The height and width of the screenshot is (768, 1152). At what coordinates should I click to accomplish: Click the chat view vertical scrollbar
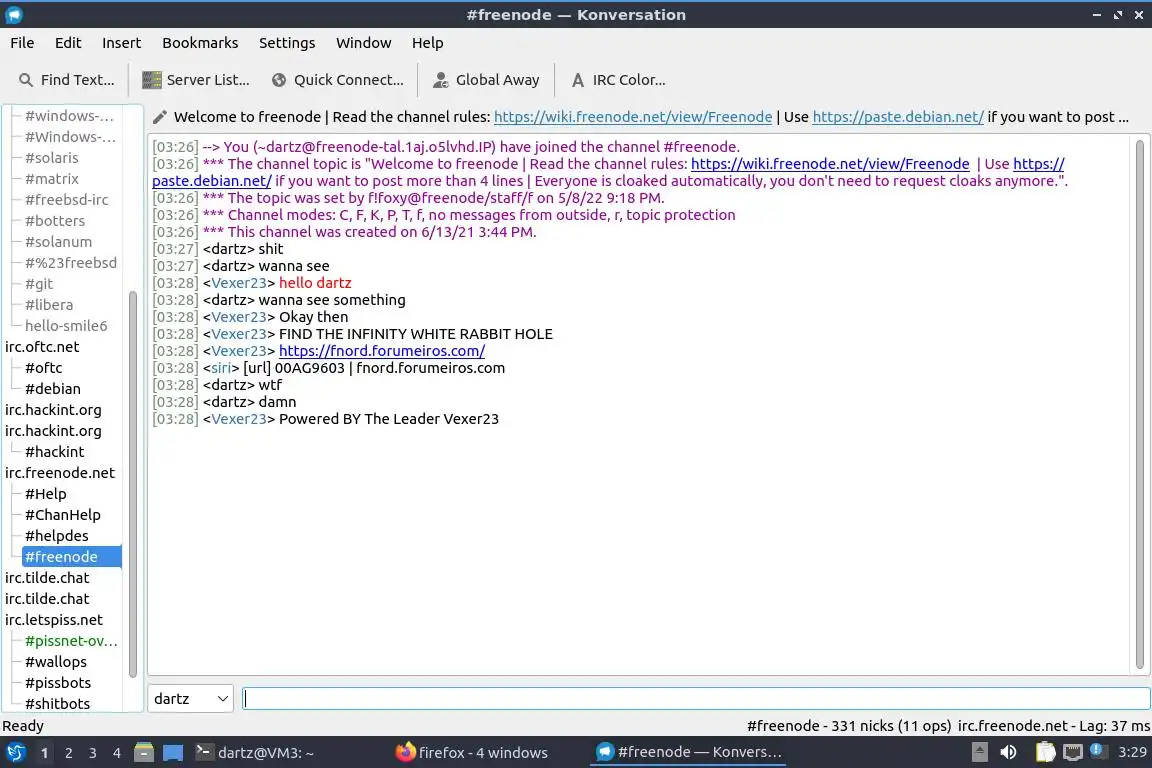pyautogui.click(x=1140, y=405)
